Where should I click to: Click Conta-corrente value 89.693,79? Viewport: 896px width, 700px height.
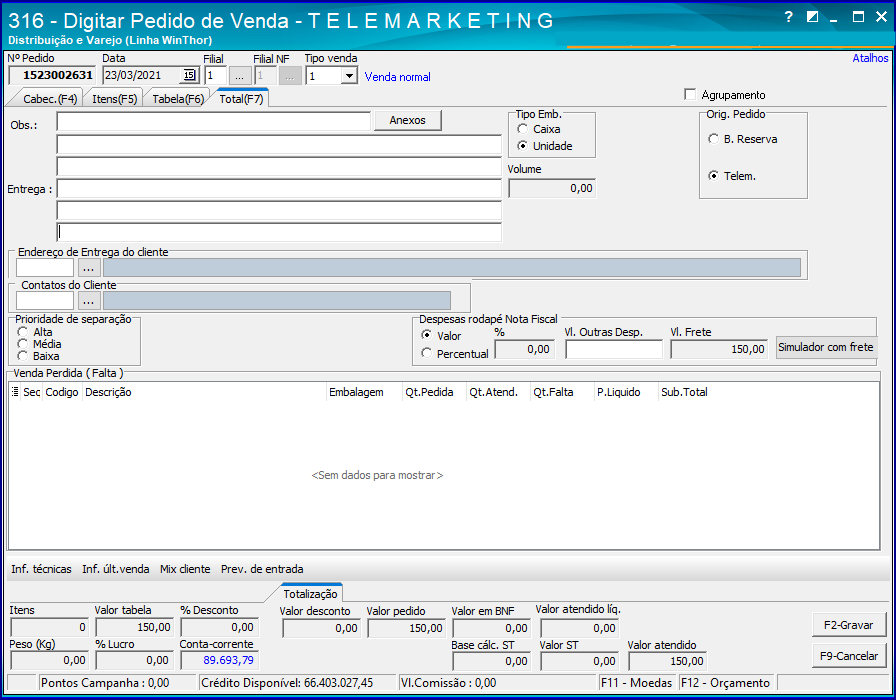coord(220,661)
